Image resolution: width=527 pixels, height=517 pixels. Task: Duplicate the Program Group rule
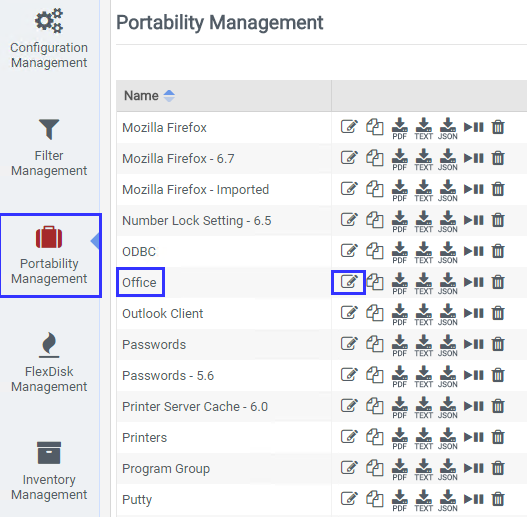pos(374,468)
